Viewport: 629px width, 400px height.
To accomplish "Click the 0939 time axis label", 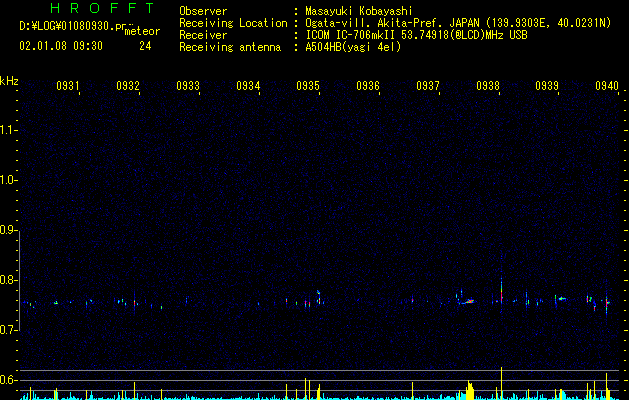I will tap(547, 85).
